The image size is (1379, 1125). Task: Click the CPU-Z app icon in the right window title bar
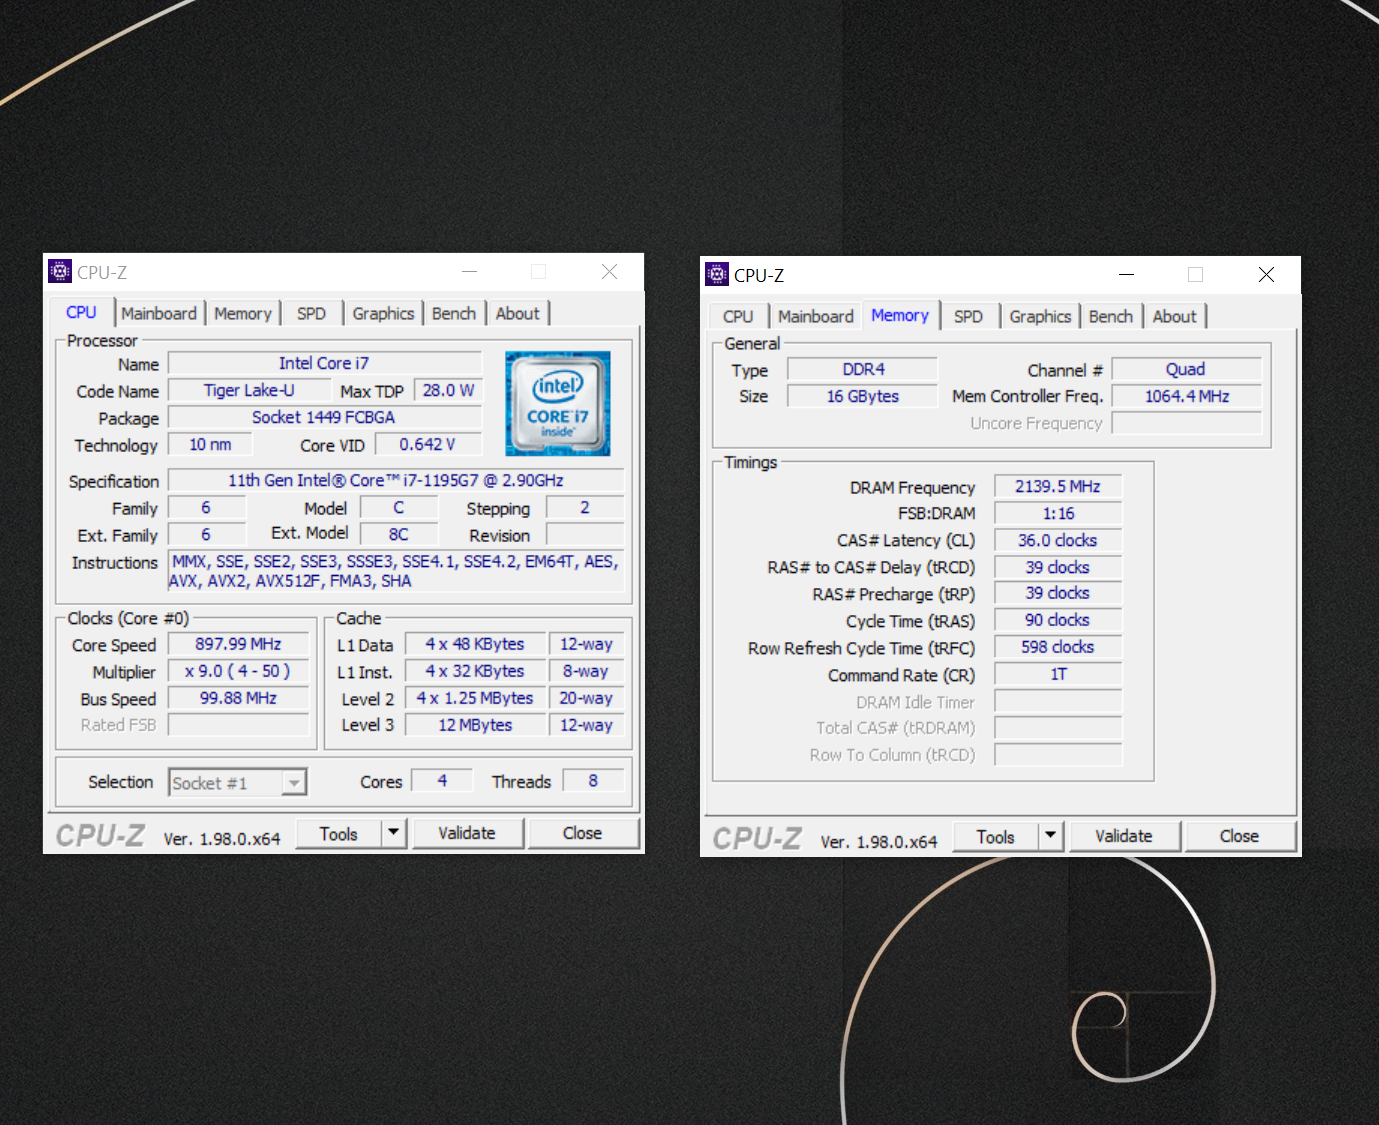tap(717, 274)
